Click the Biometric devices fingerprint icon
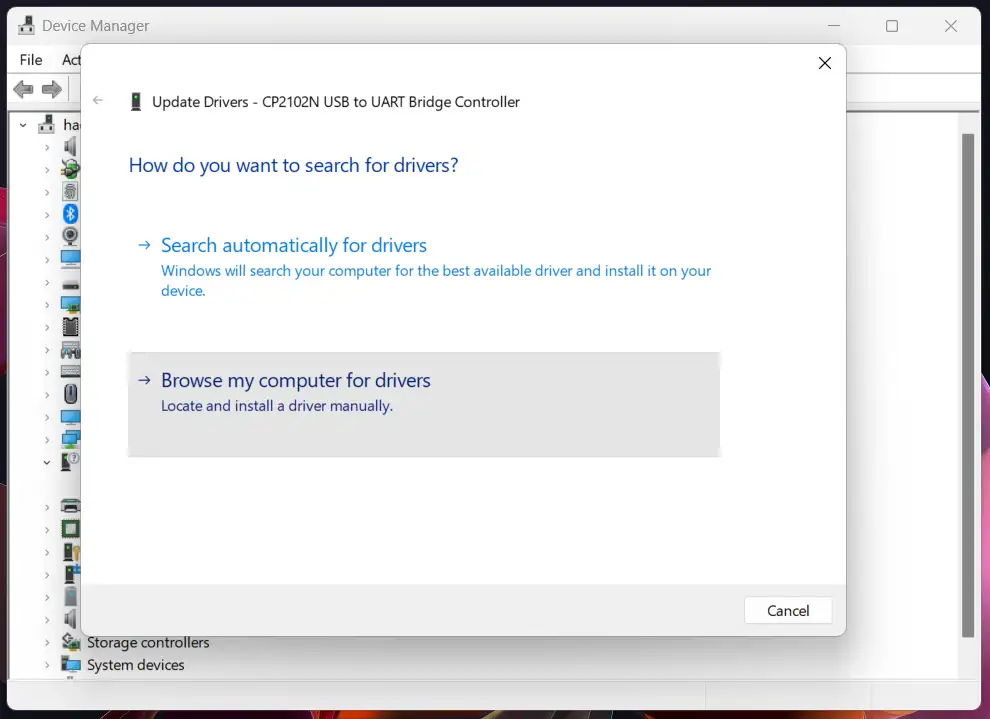990x719 pixels. 70,190
